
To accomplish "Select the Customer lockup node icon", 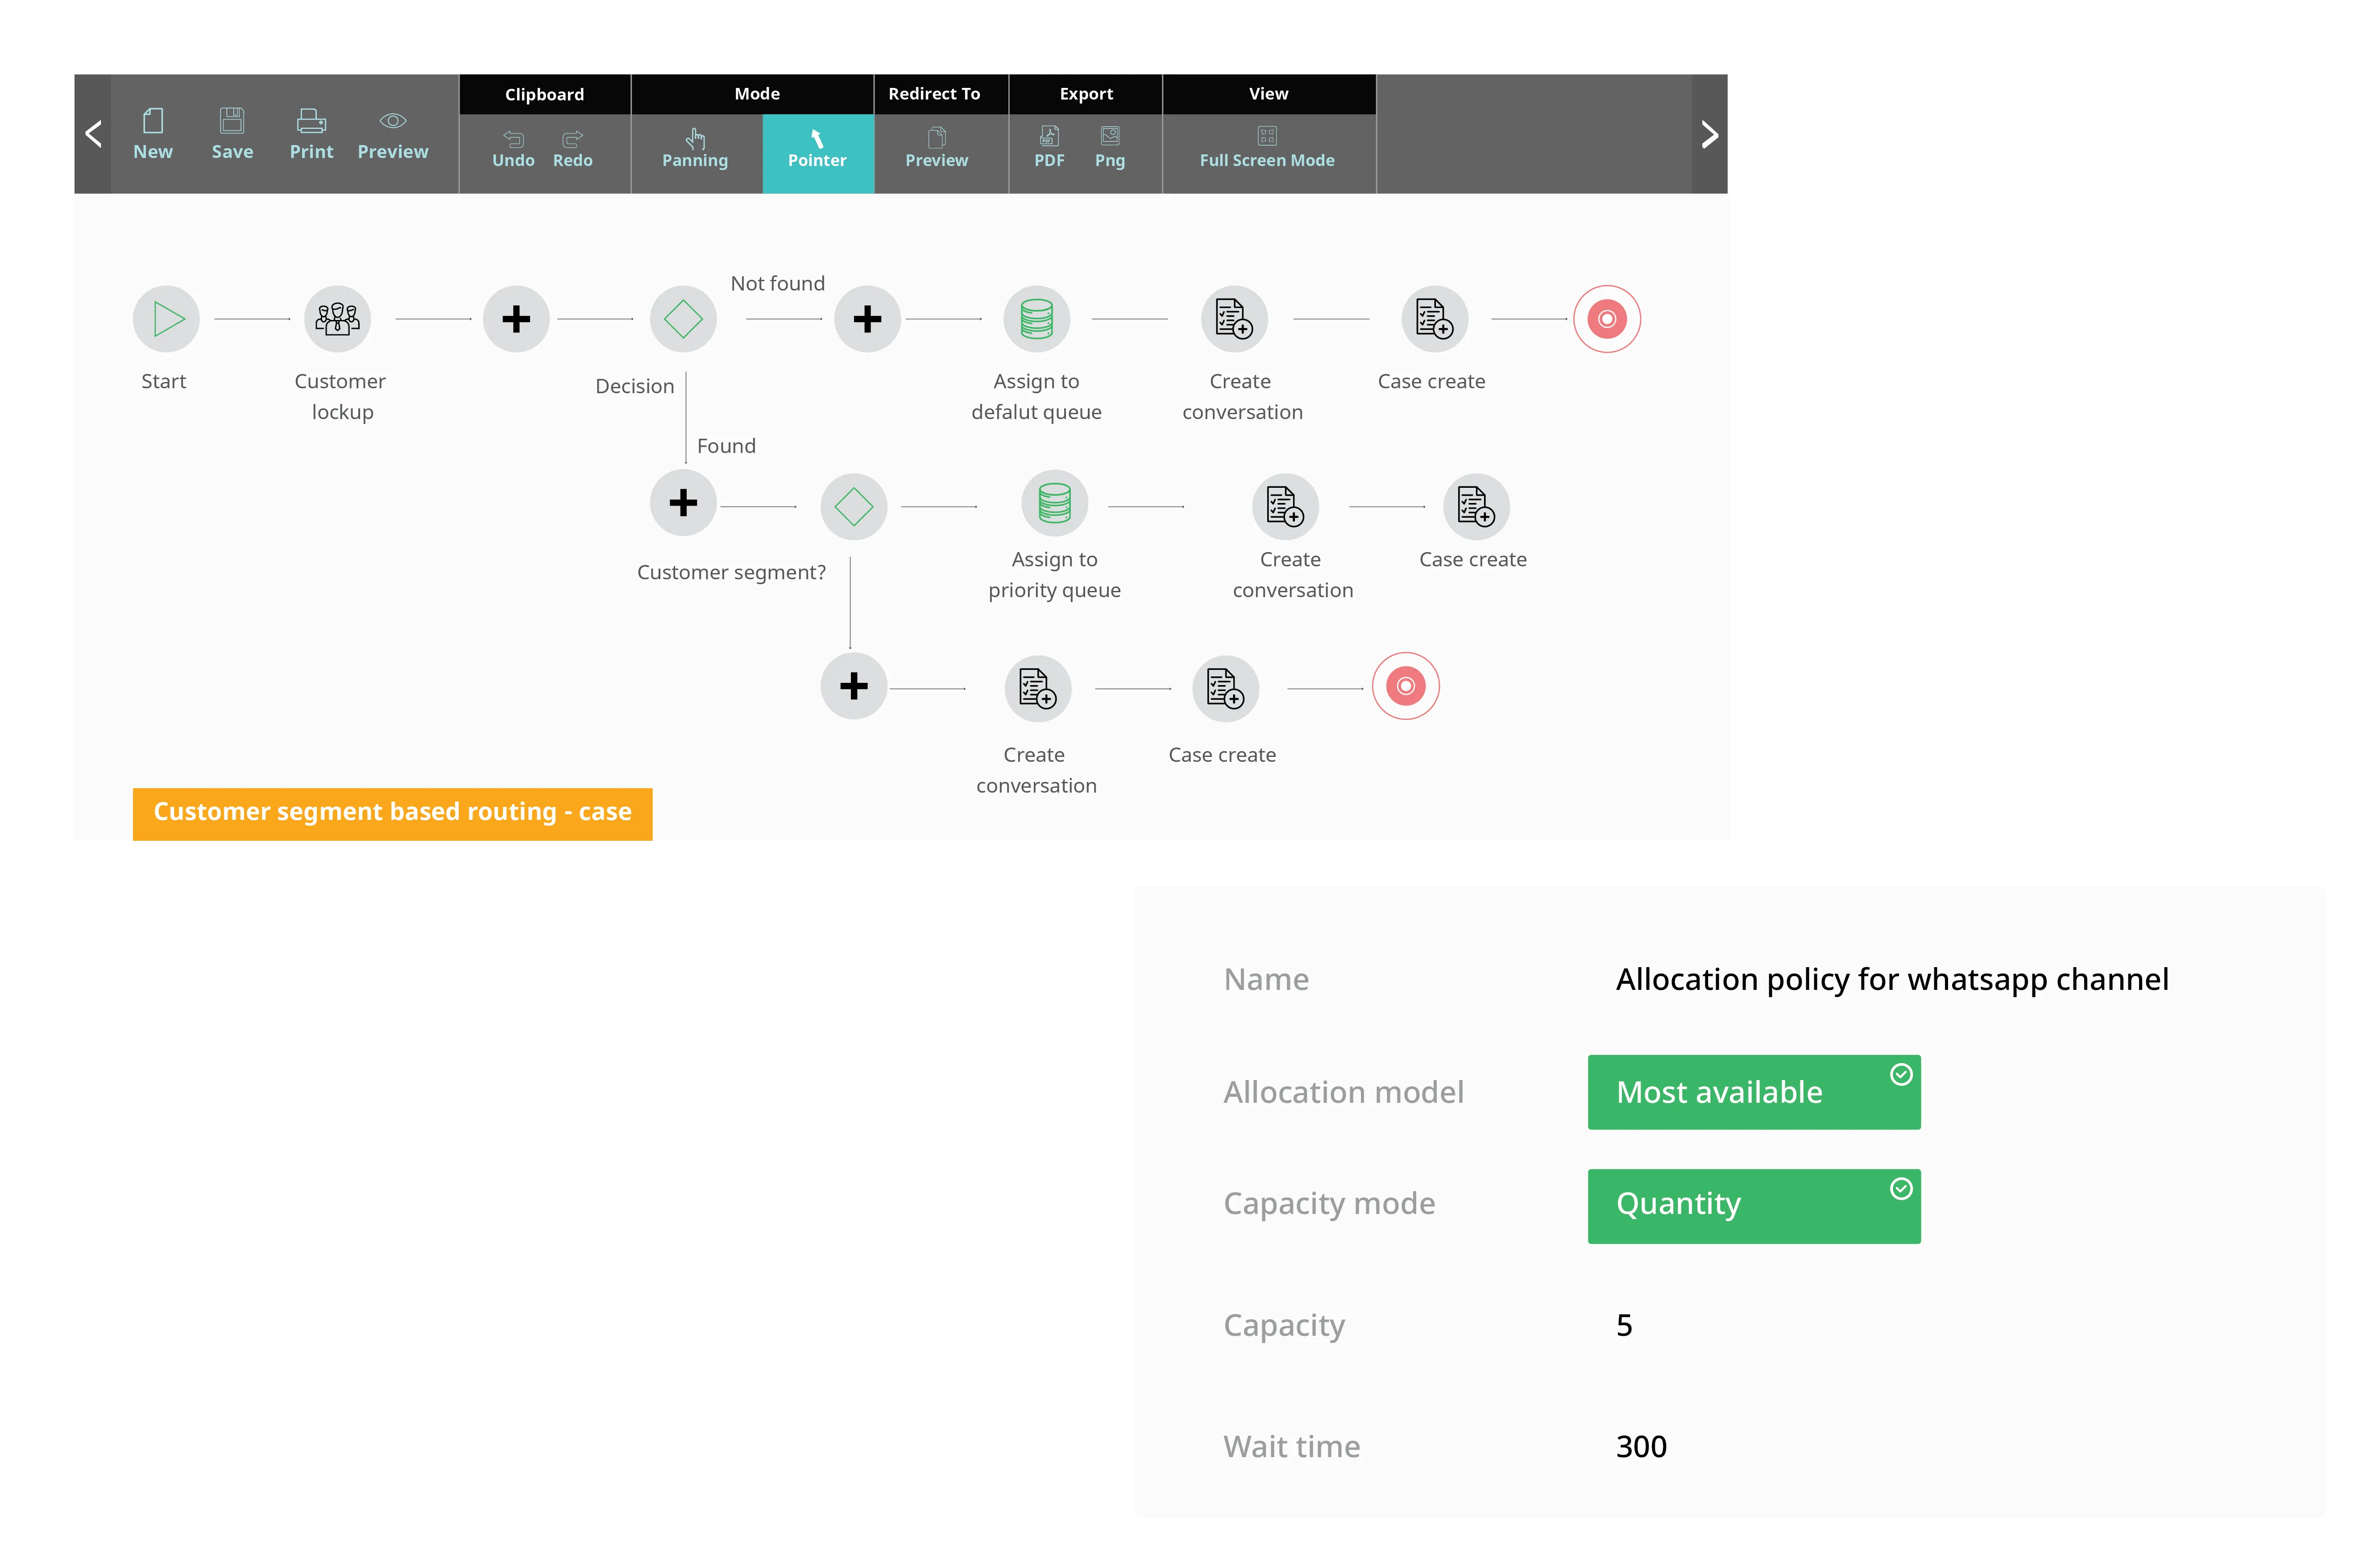I will pyautogui.click(x=338, y=319).
